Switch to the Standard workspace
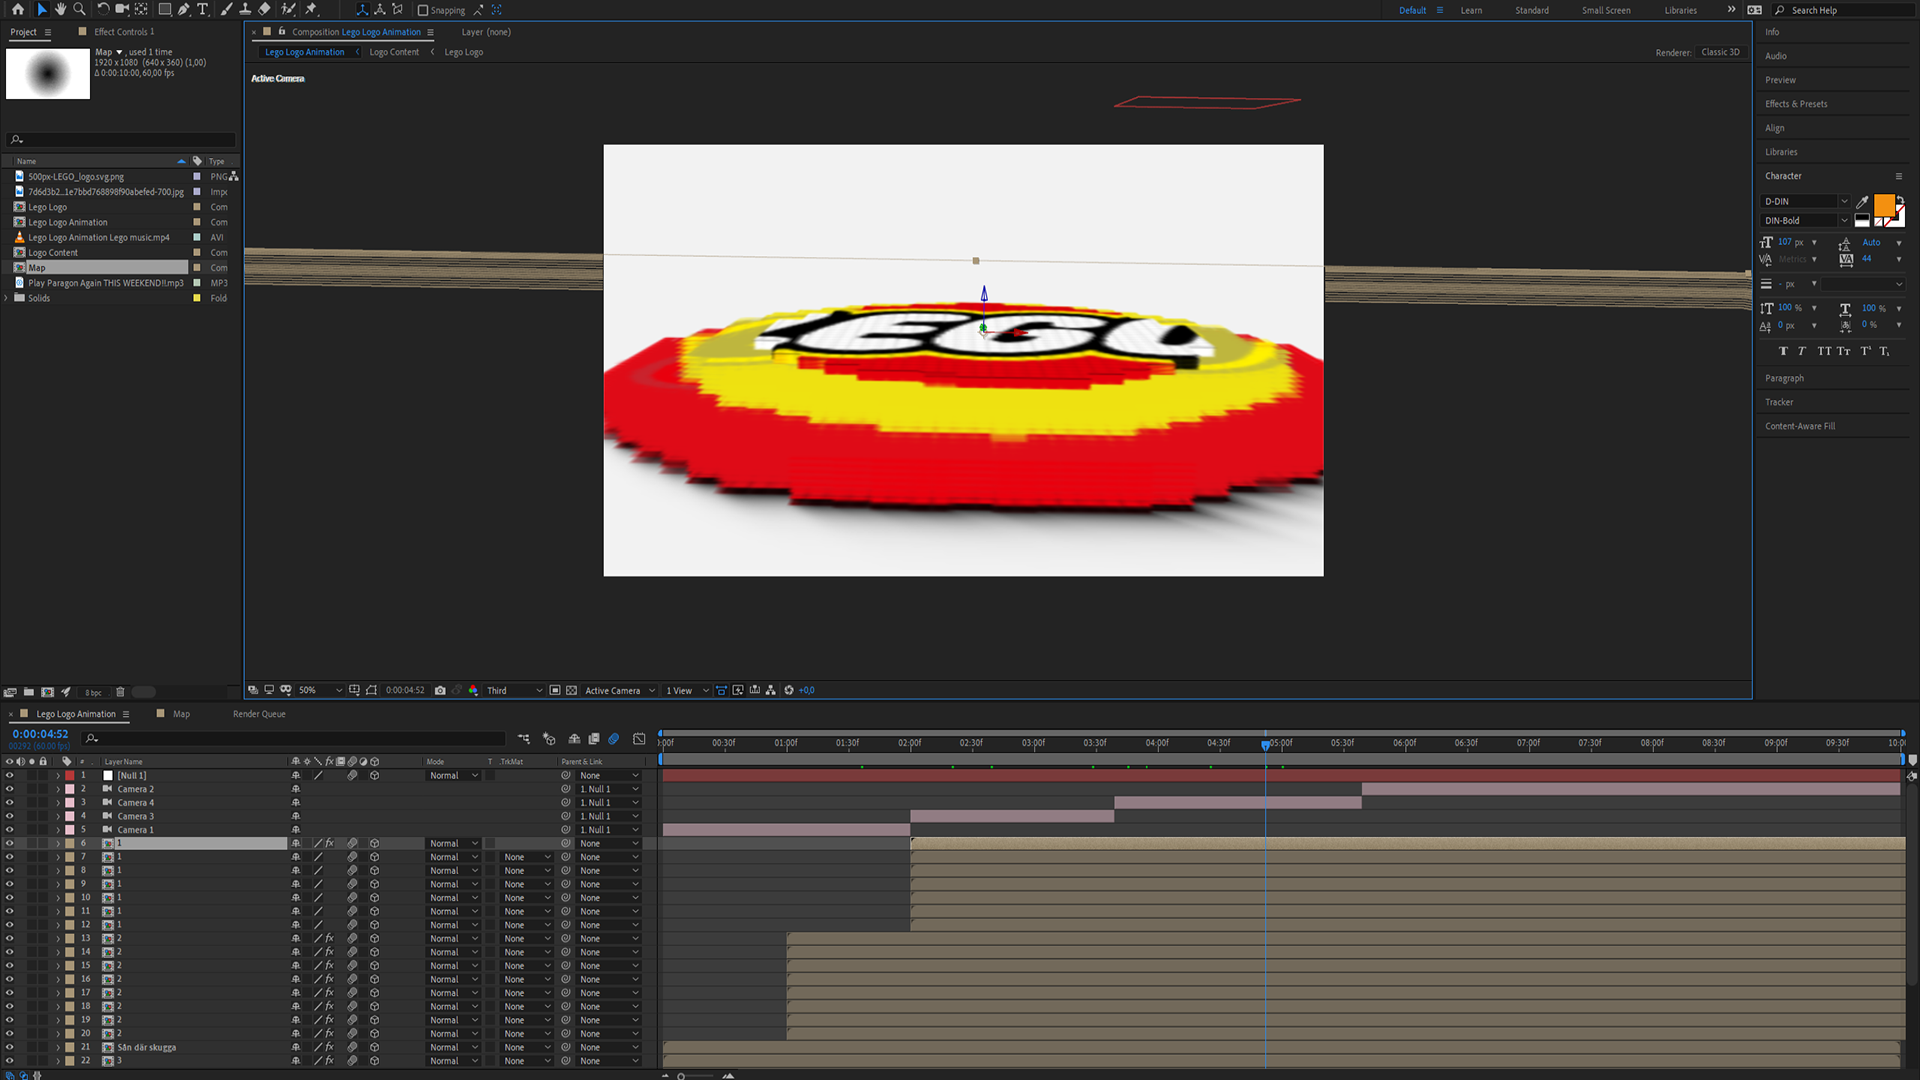Image resolution: width=1920 pixels, height=1080 pixels. click(x=1531, y=10)
